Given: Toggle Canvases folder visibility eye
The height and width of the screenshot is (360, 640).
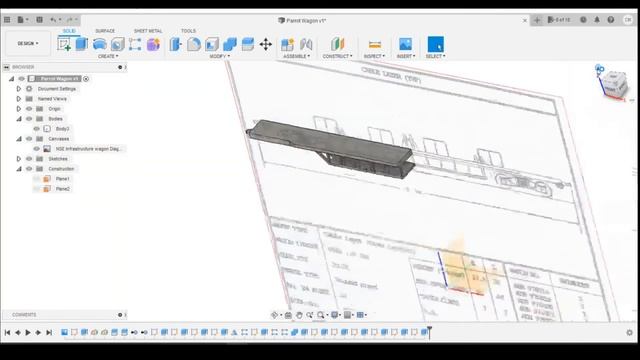Looking at the screenshot, I should (x=29, y=139).
